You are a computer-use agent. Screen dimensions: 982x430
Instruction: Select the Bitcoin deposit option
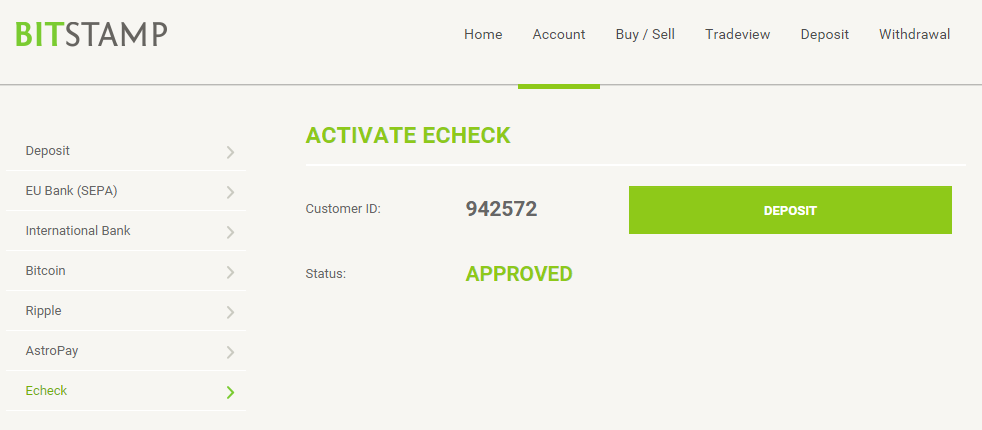click(126, 271)
